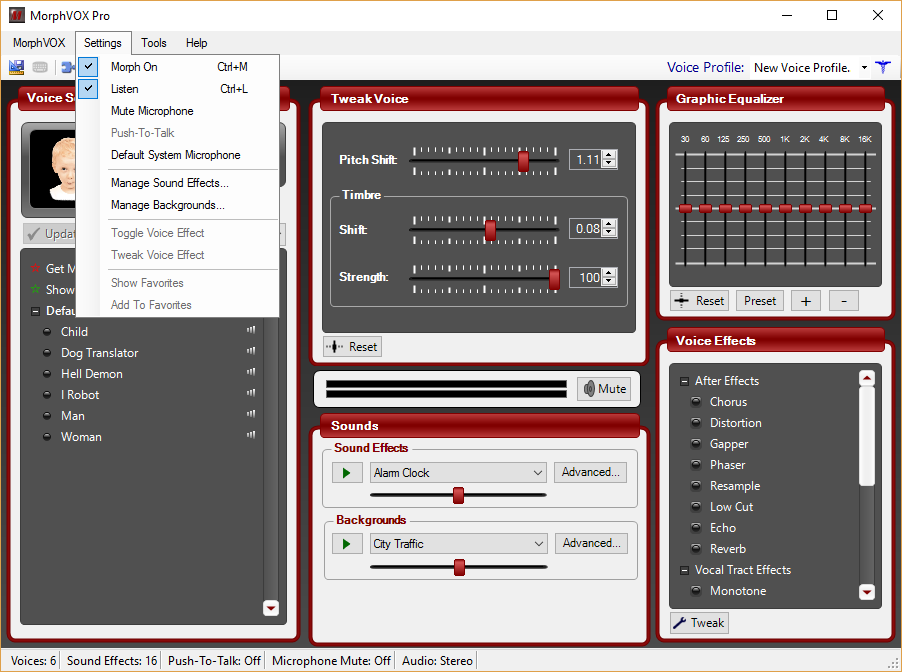Viewport: 902px width, 672px height.
Task: Click the keyboard toolbar icon
Action: pyautogui.click(x=40, y=67)
